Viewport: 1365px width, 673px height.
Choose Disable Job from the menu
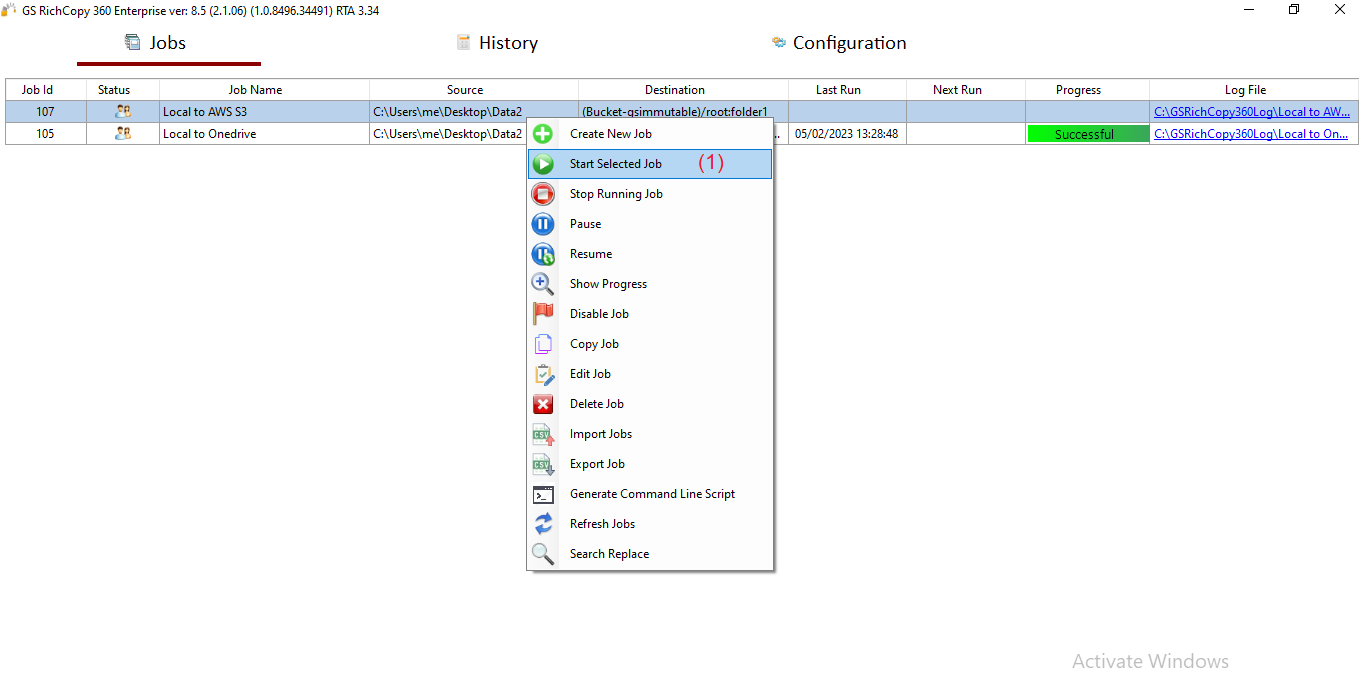click(x=650, y=314)
